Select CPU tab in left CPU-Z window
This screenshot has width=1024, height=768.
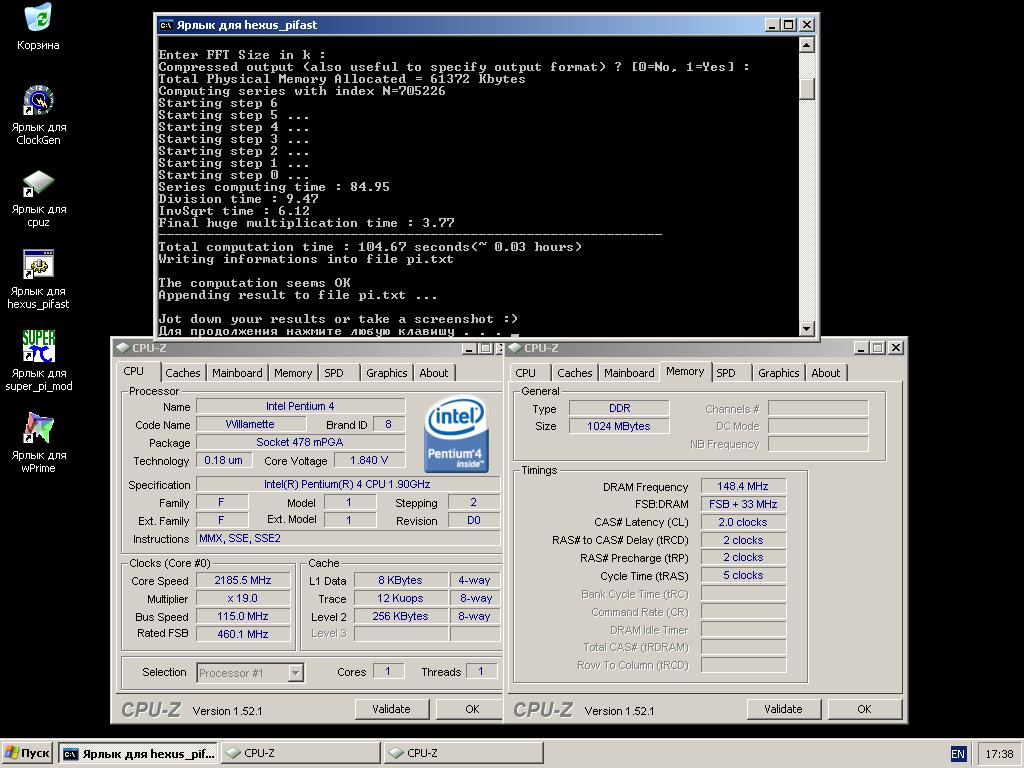(x=133, y=371)
